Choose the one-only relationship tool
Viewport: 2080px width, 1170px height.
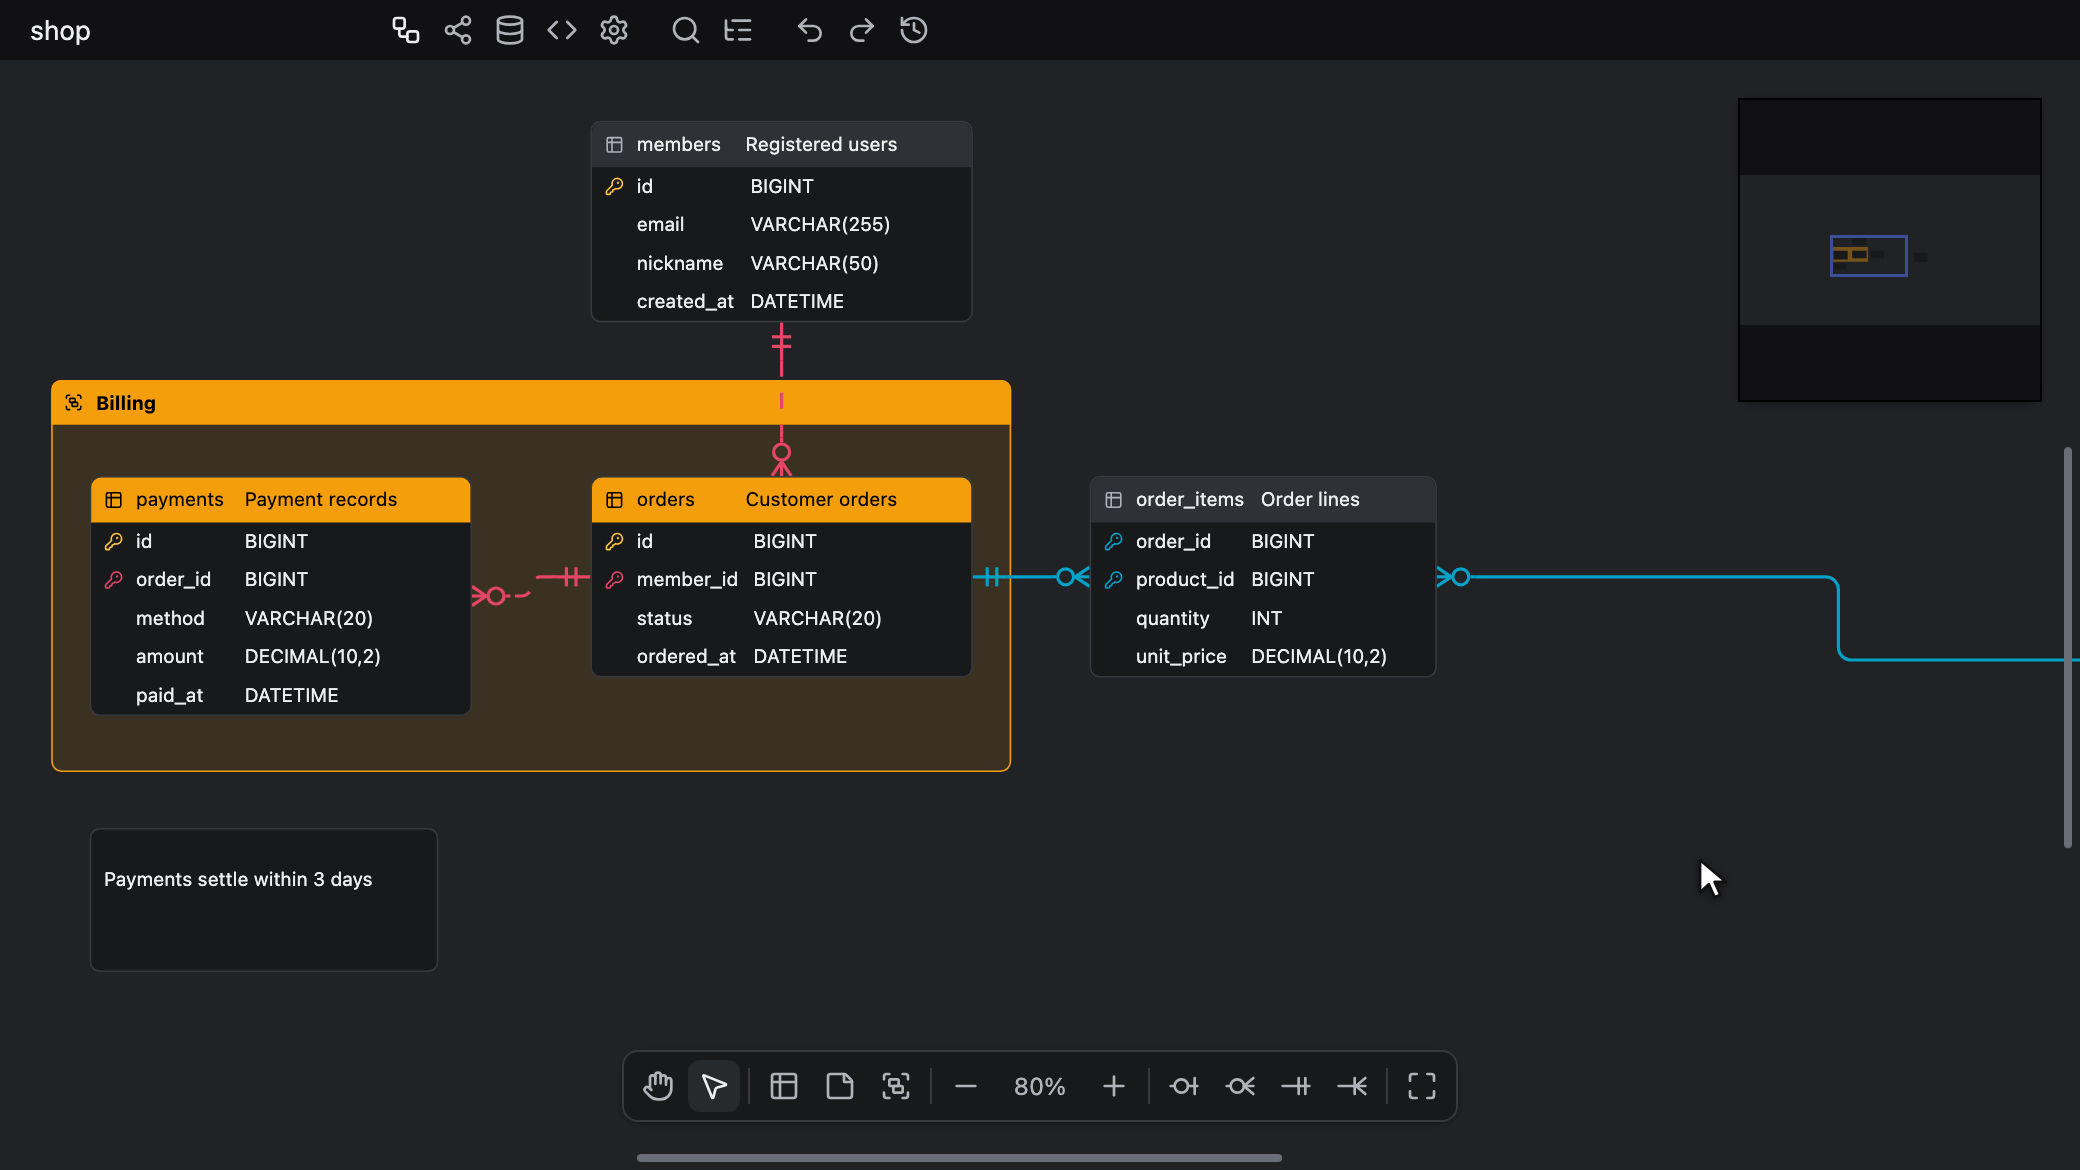click(1296, 1086)
